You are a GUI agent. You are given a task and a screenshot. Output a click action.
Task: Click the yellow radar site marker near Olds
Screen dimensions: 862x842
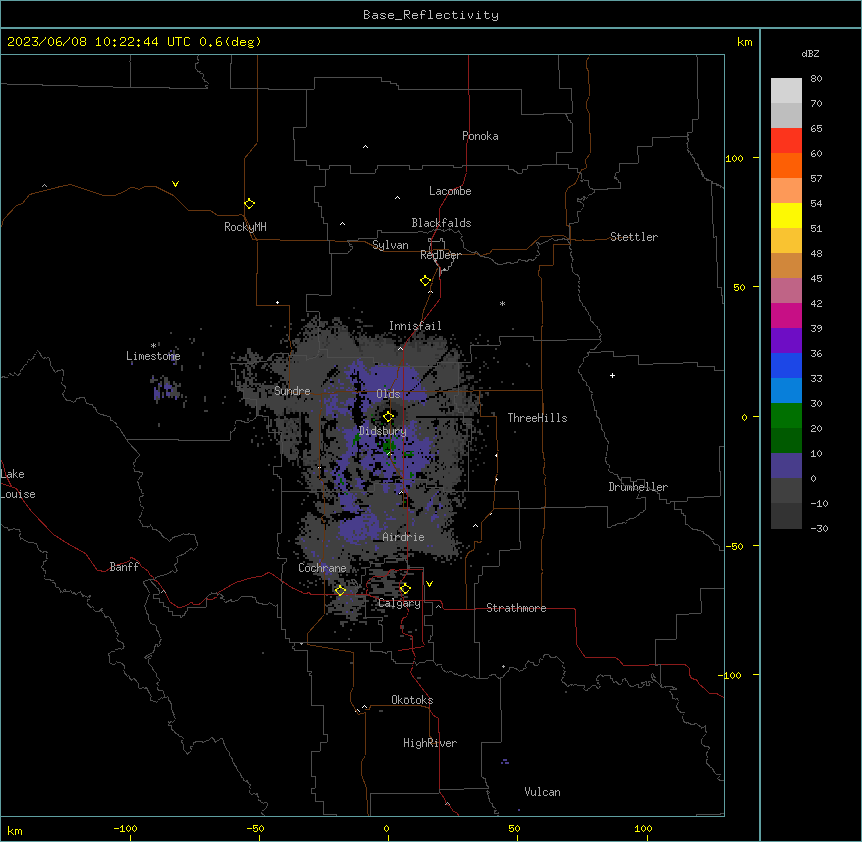pos(388,416)
